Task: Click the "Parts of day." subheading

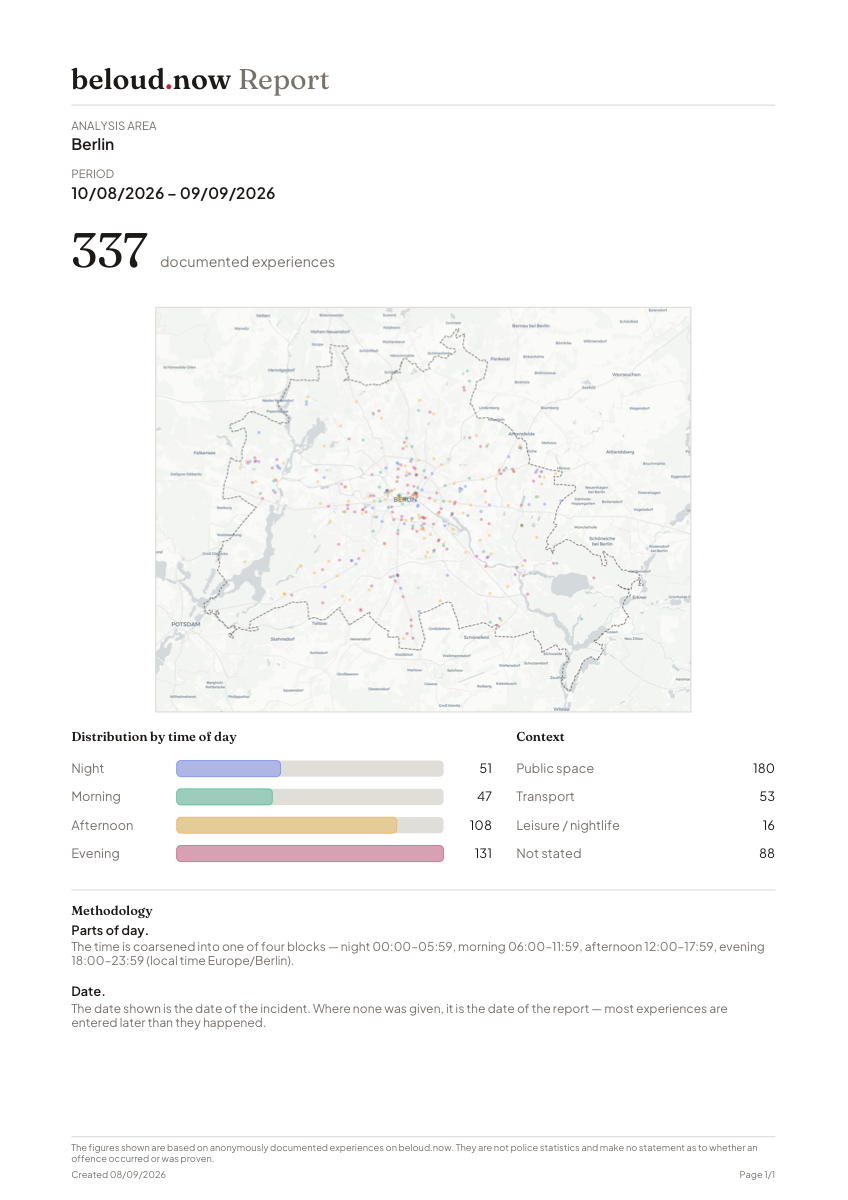Action: coord(110,931)
